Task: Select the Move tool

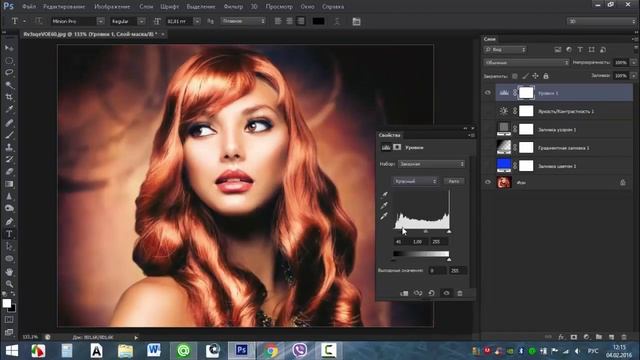Action: (x=9, y=48)
